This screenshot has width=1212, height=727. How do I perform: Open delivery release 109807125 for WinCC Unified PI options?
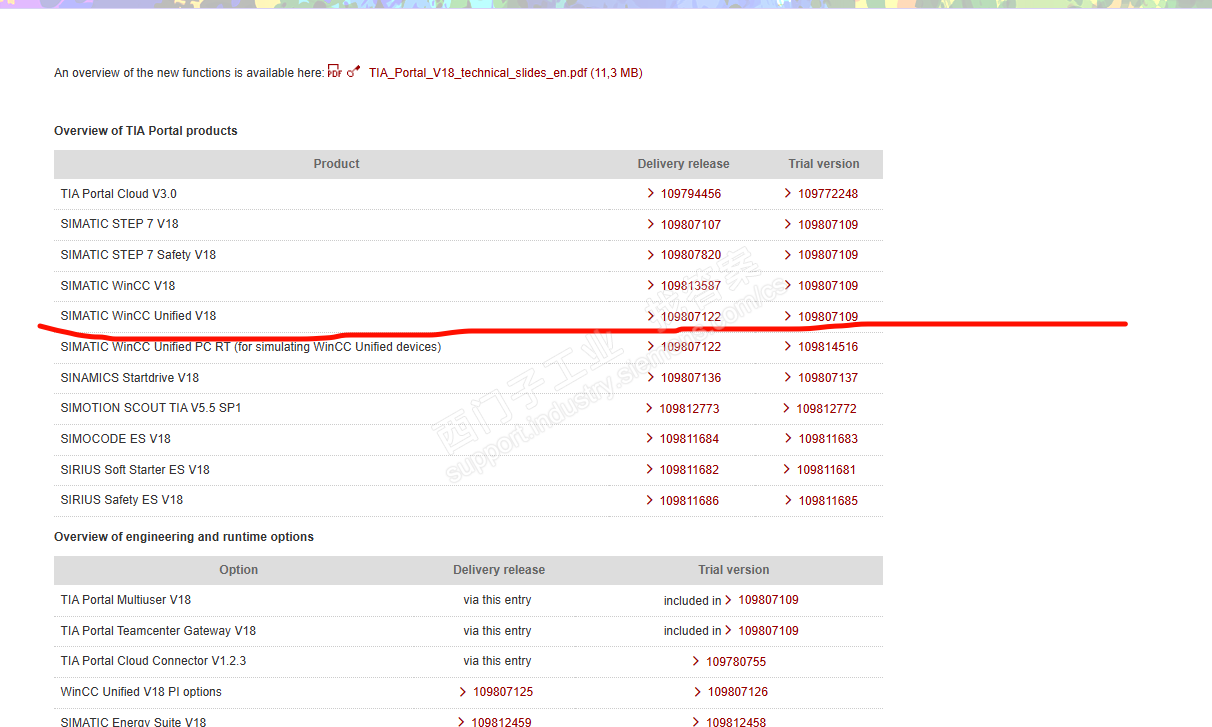pyautogui.click(x=503, y=692)
